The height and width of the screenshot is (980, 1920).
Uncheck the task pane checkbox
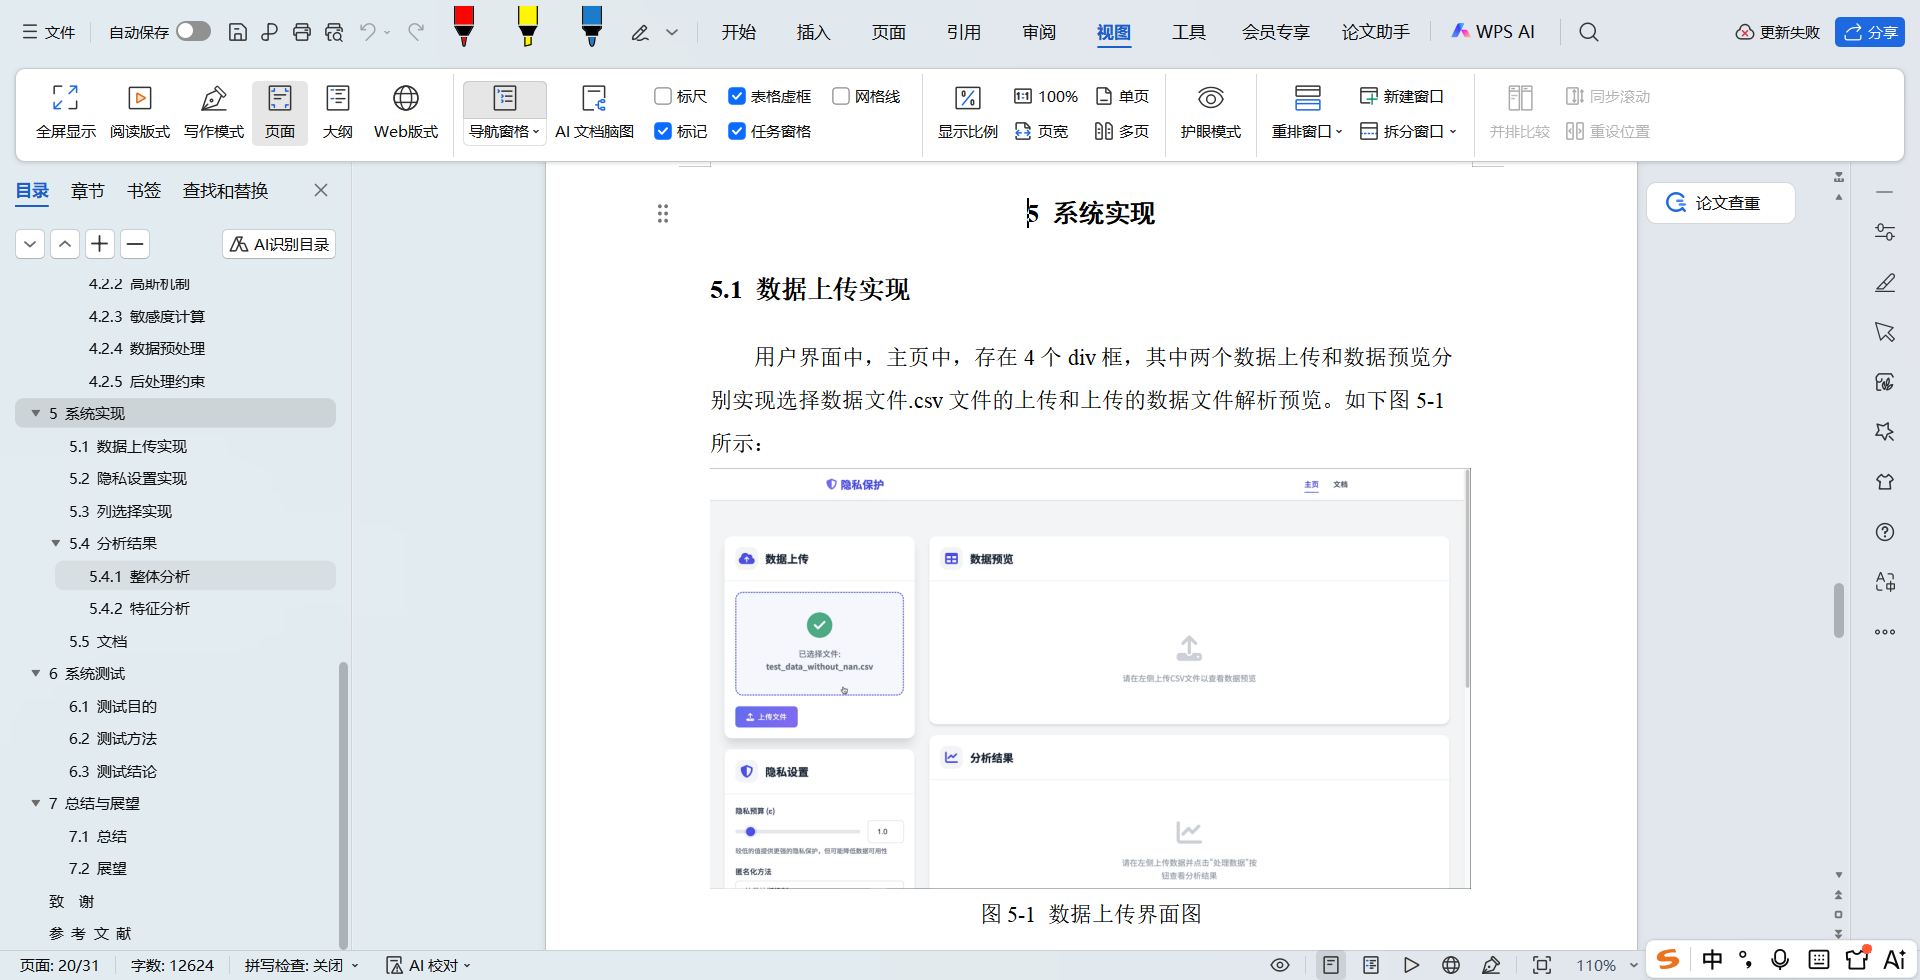click(737, 131)
